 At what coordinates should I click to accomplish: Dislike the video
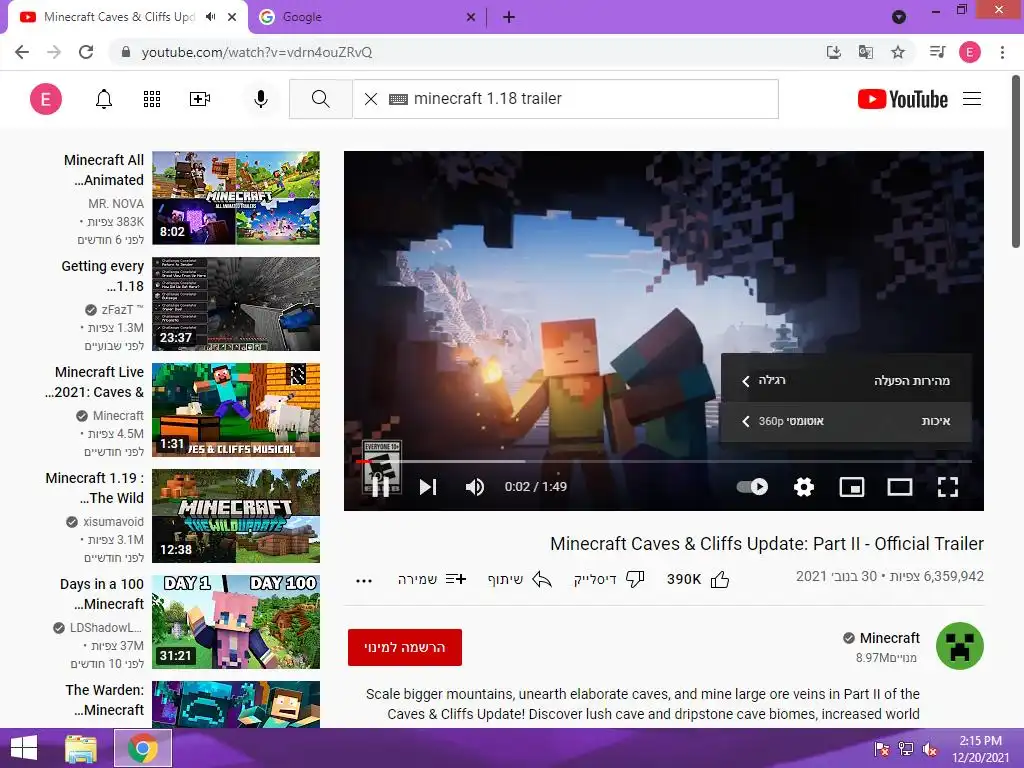pos(609,579)
